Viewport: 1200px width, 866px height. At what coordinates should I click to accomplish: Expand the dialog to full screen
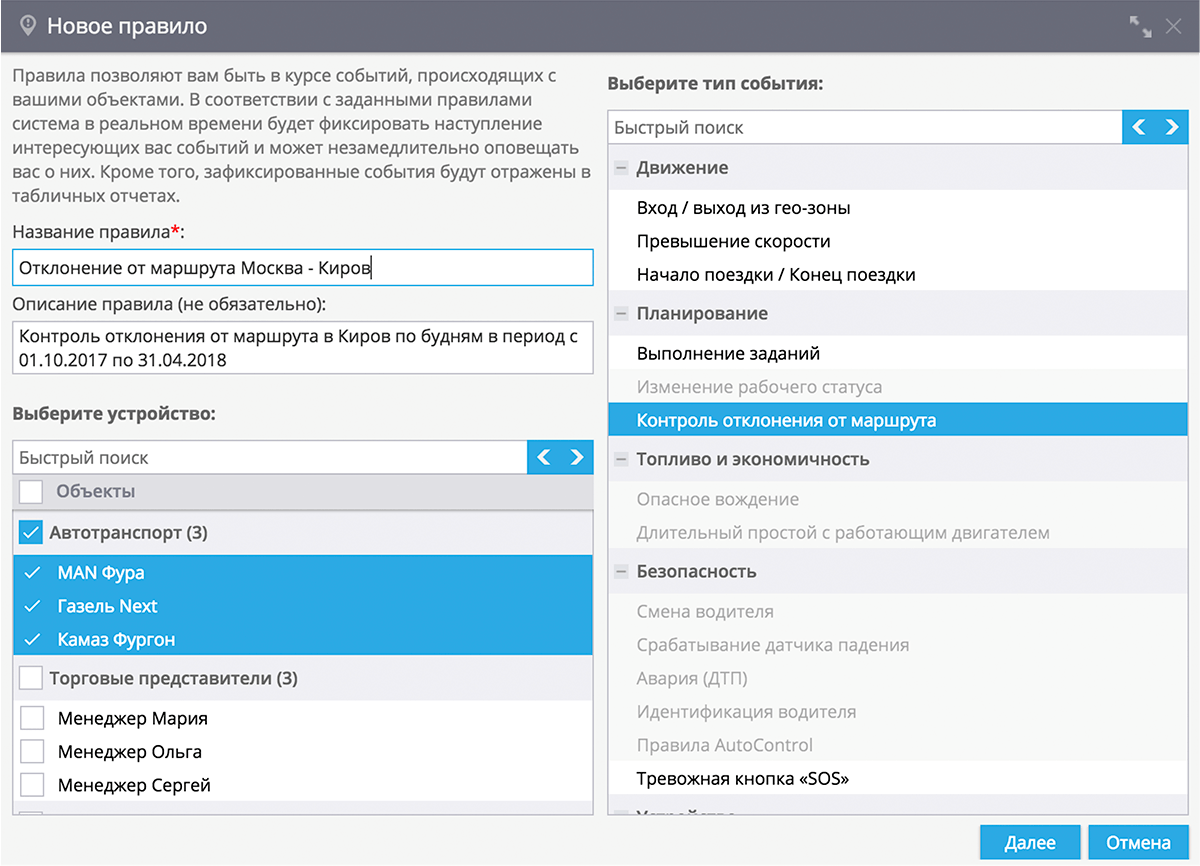[x=1140, y=27]
